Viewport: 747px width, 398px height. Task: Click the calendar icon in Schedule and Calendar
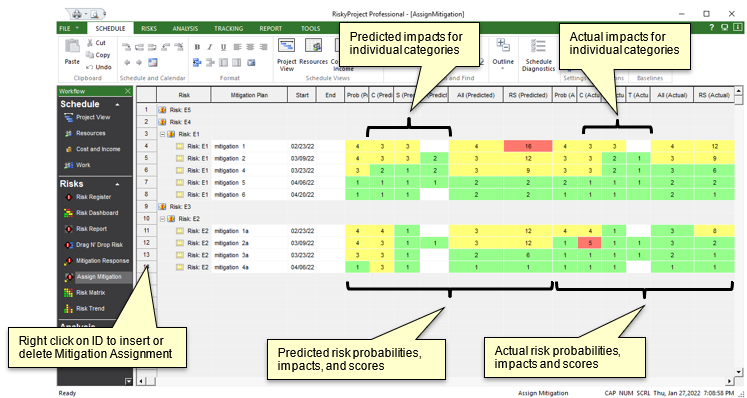[152, 62]
